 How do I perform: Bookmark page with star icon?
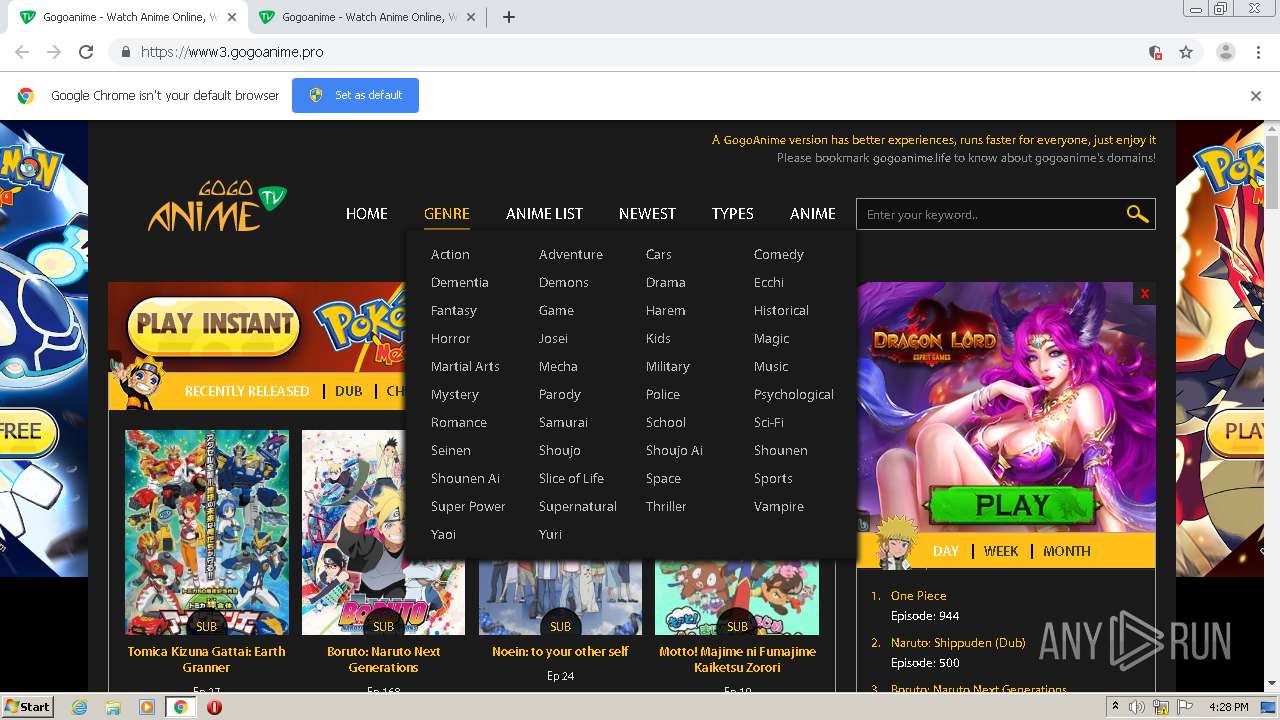pyautogui.click(x=1186, y=52)
